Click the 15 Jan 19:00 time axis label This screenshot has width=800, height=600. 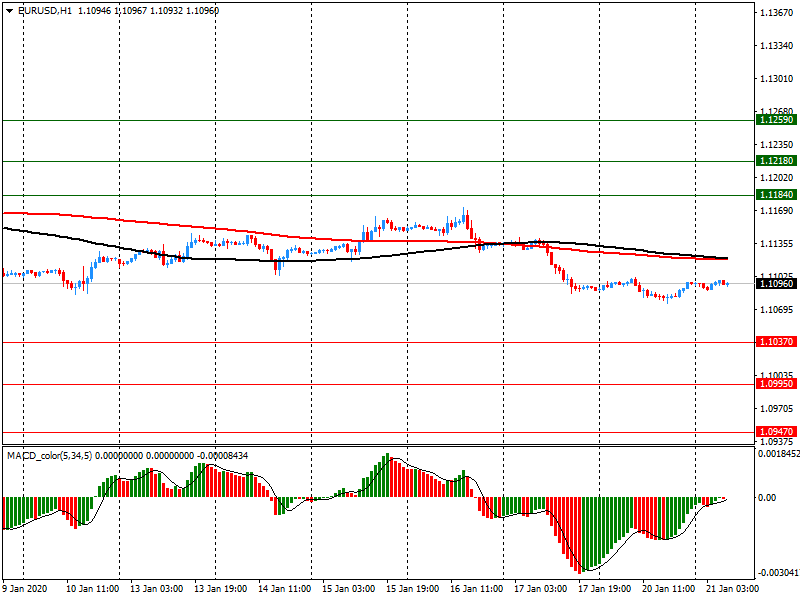click(x=412, y=588)
